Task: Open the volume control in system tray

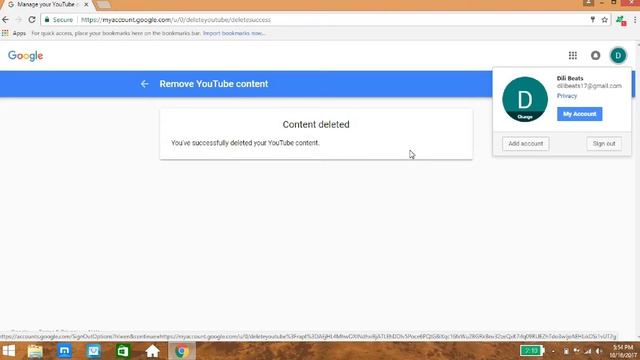Action: [599, 351]
